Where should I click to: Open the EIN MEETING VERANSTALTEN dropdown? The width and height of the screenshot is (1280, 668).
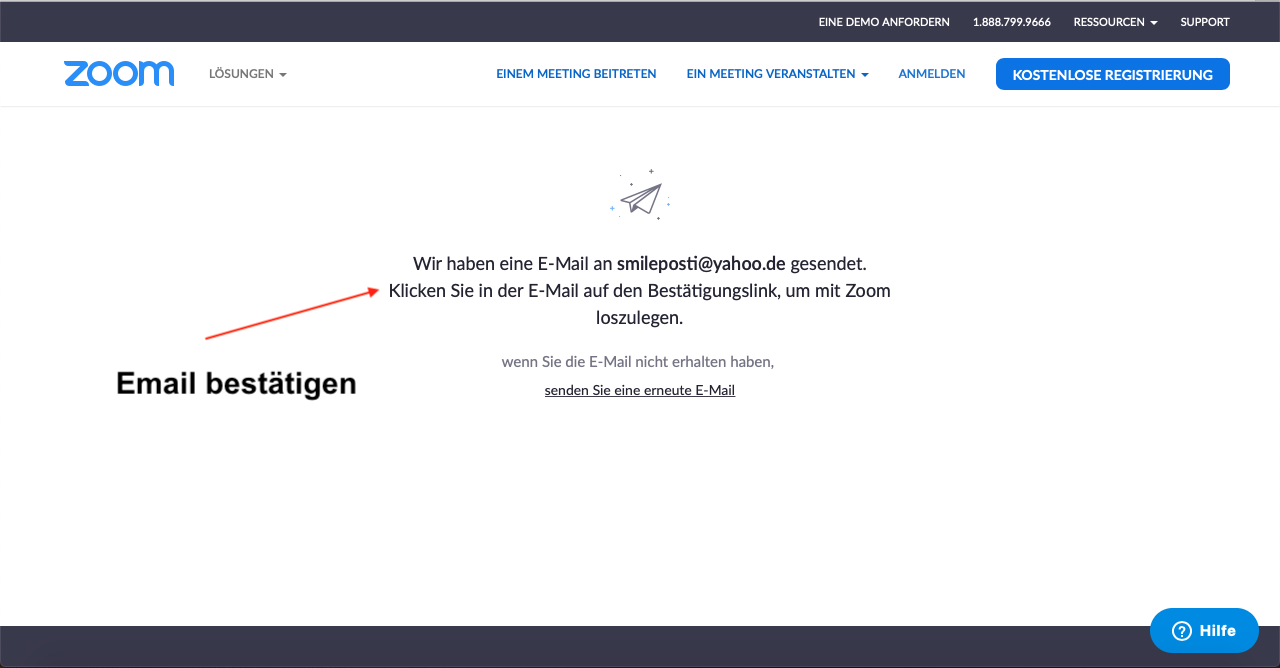(777, 74)
